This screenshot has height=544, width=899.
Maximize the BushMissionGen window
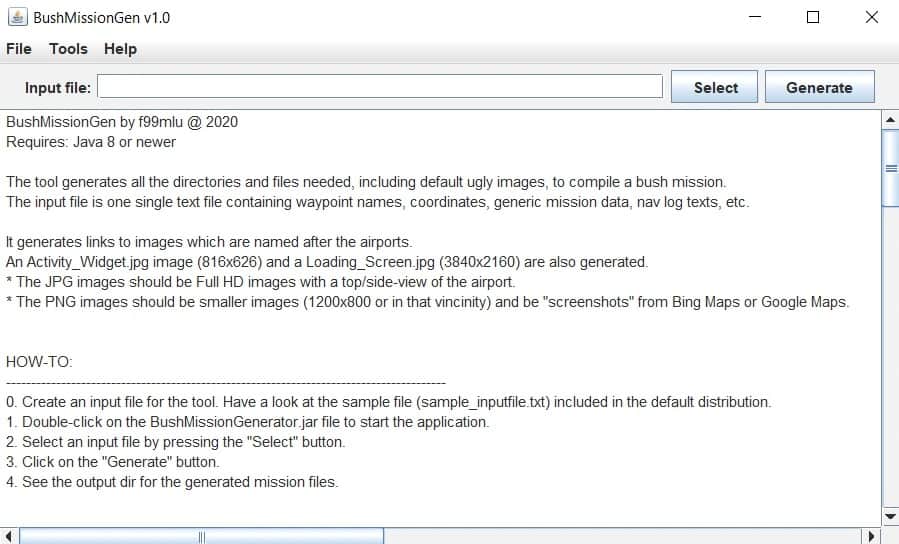click(813, 17)
